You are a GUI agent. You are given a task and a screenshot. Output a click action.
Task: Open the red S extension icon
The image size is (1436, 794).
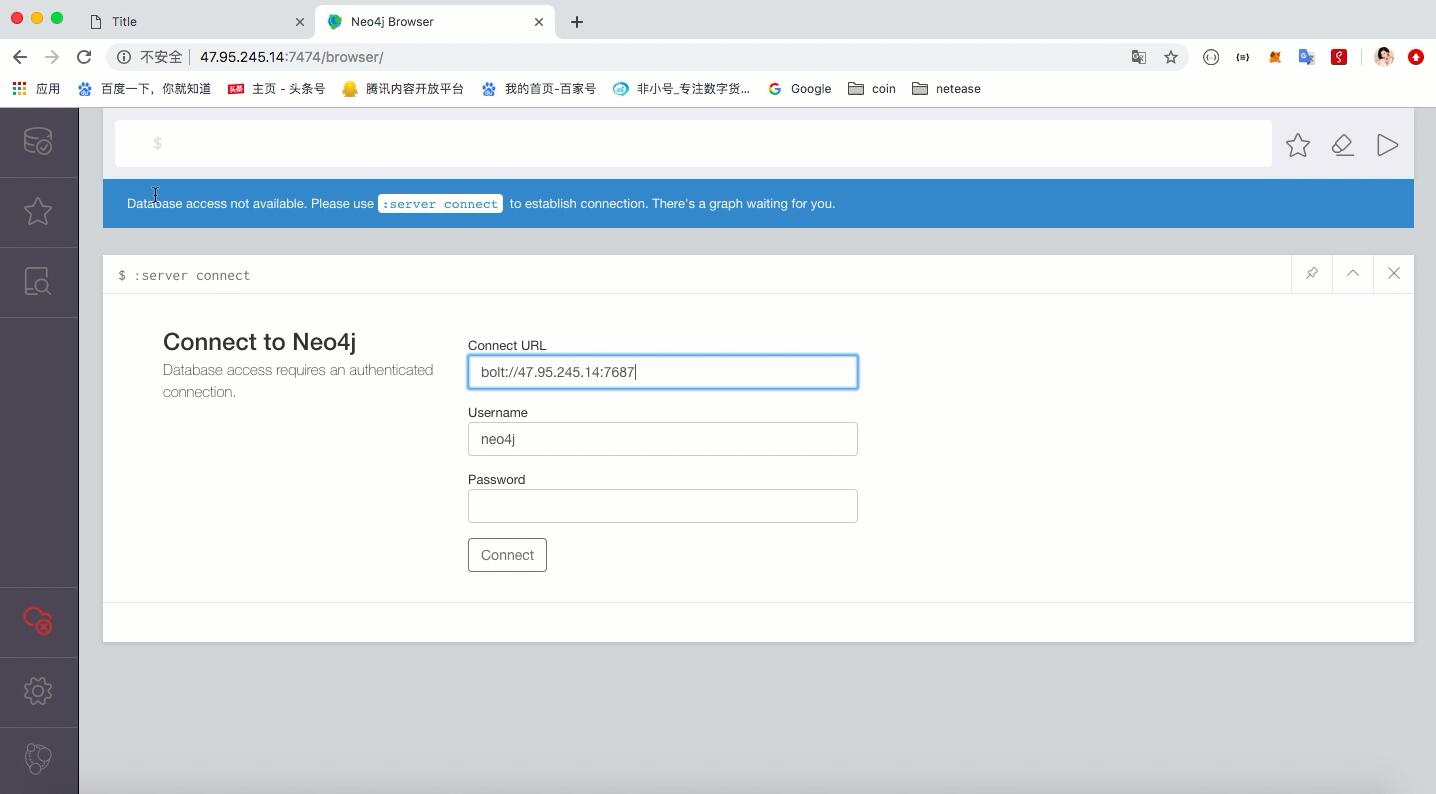click(1339, 57)
